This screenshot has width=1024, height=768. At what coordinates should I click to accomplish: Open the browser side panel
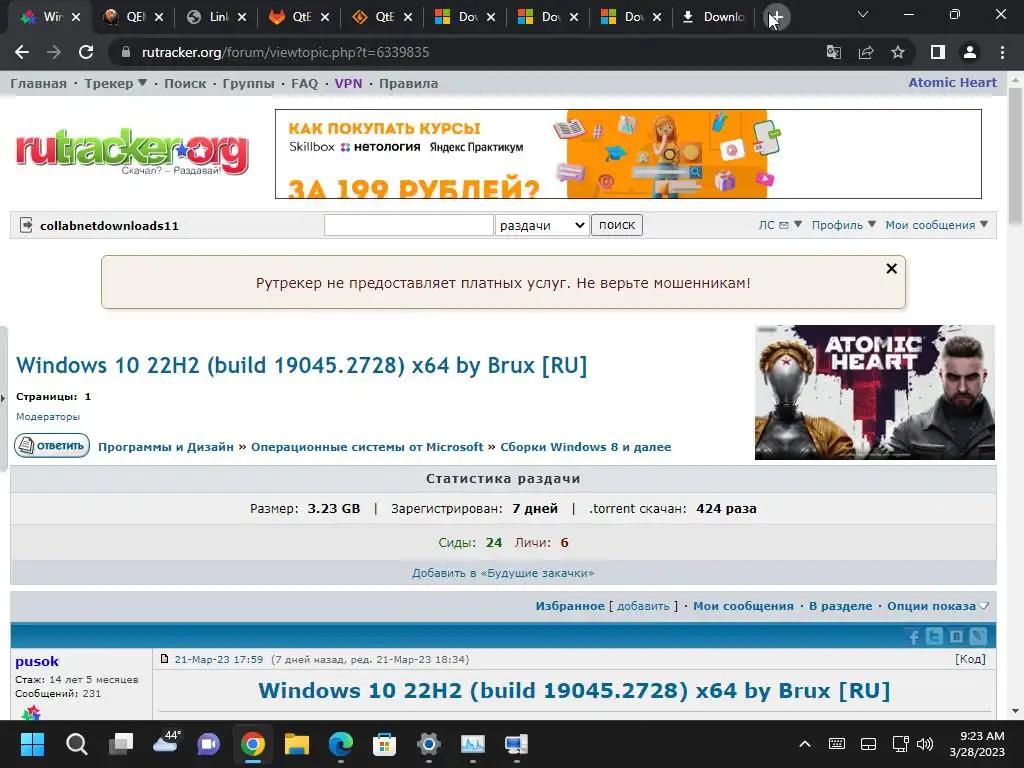coord(938,52)
